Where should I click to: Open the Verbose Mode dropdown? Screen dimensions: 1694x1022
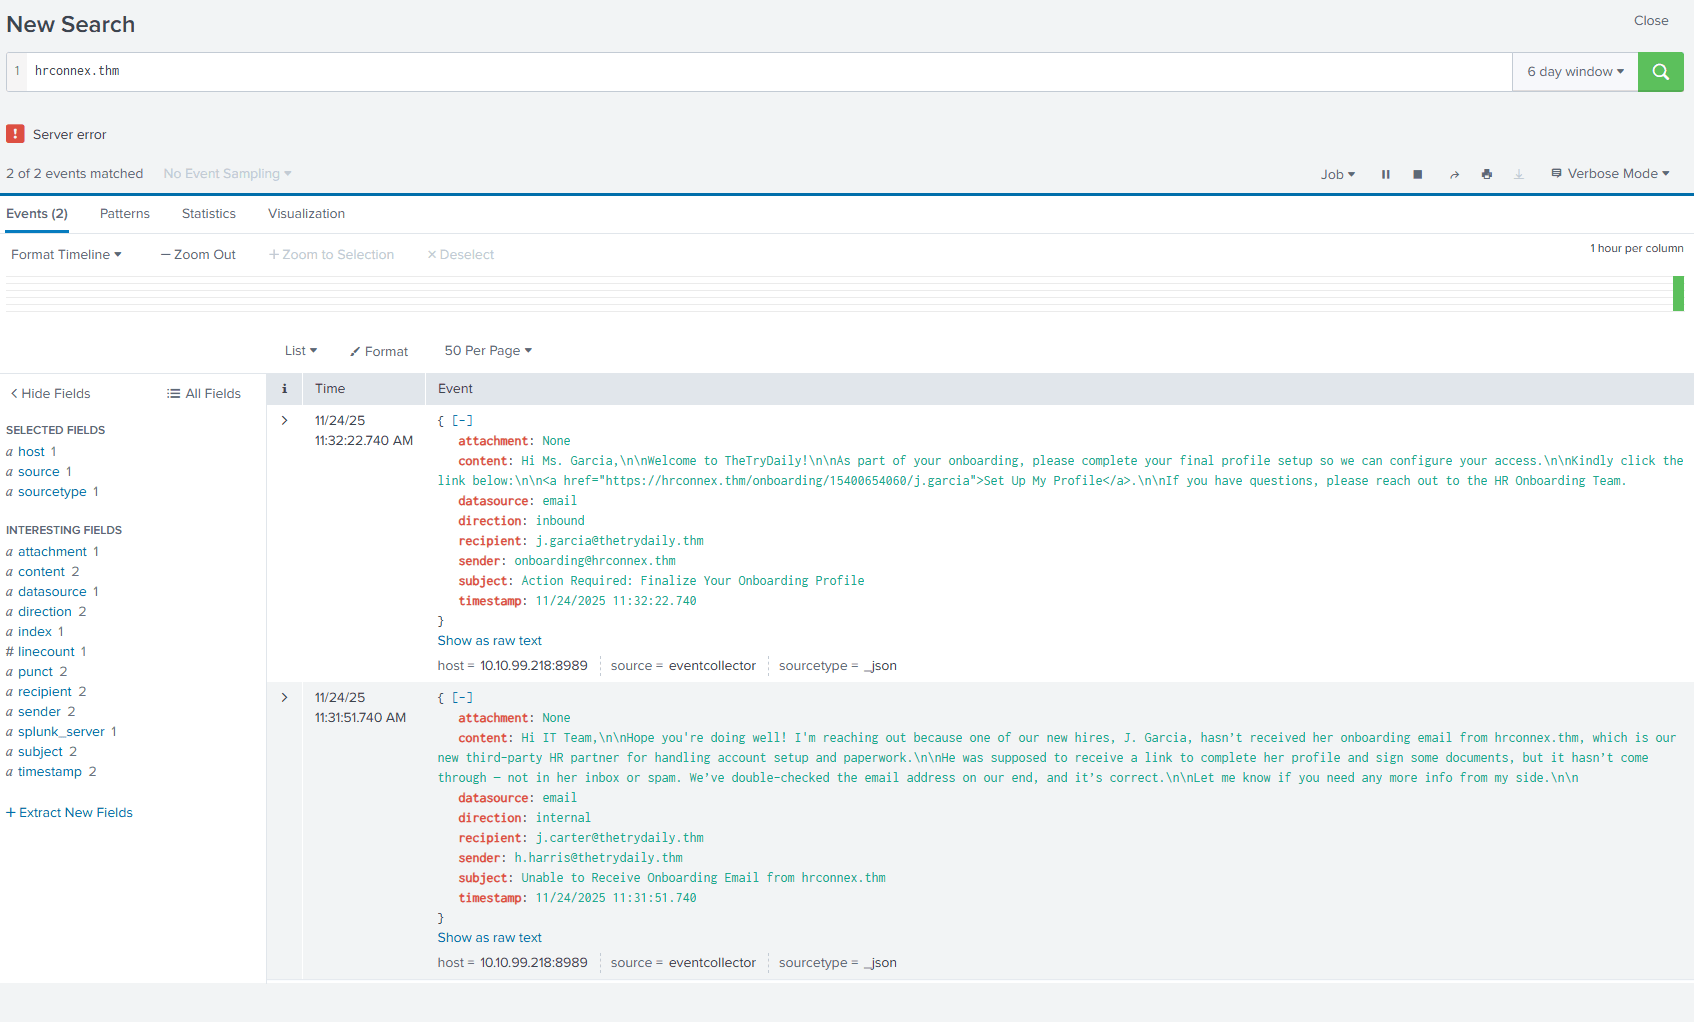1610,174
